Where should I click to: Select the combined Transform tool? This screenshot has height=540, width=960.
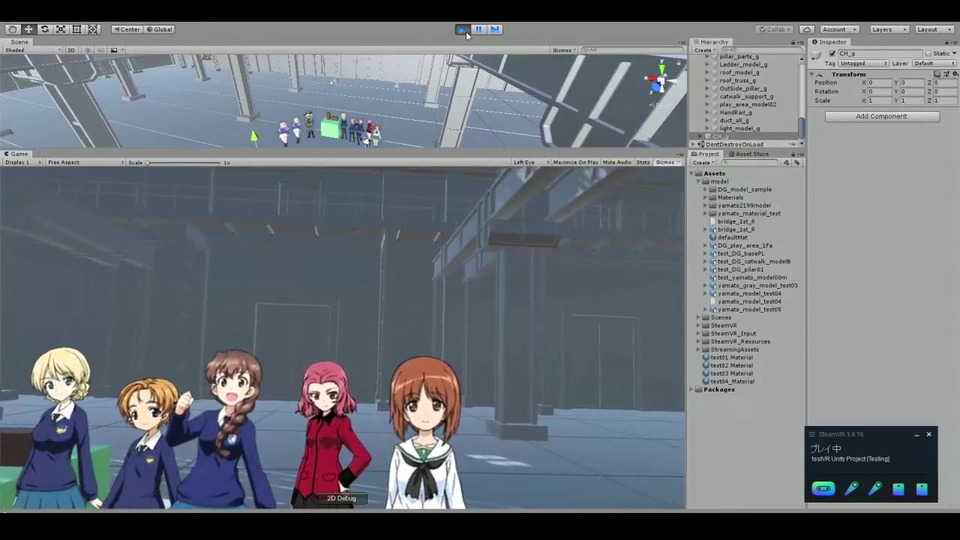[93, 29]
